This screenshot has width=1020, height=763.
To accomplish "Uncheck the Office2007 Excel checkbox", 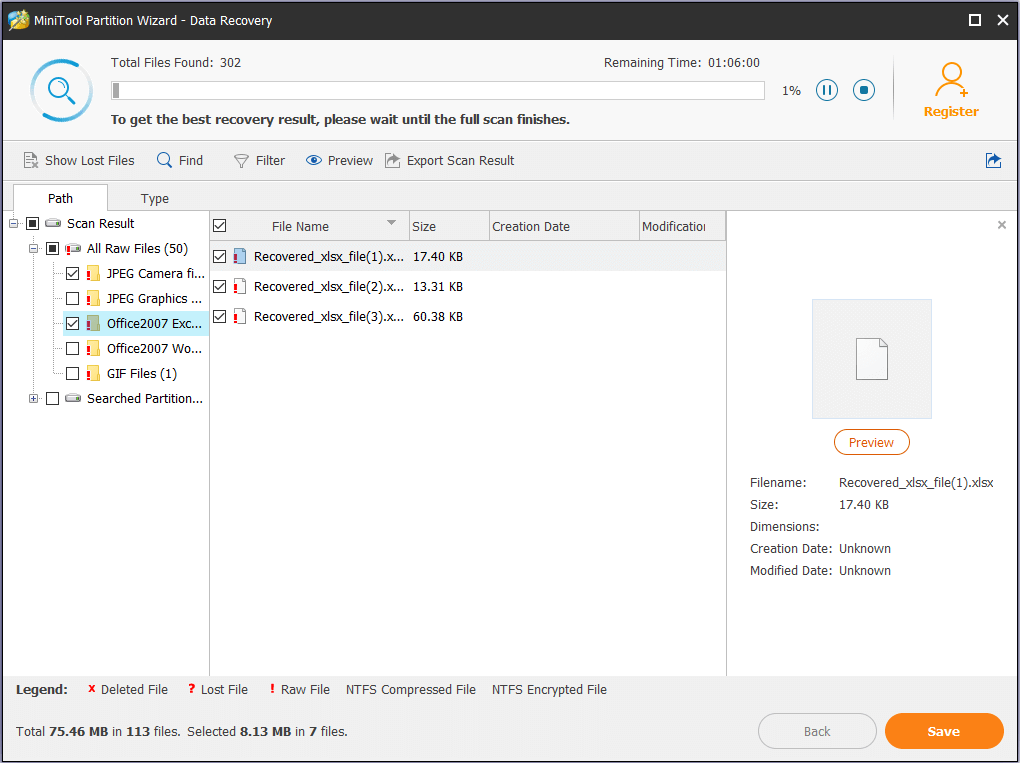I will tap(72, 323).
